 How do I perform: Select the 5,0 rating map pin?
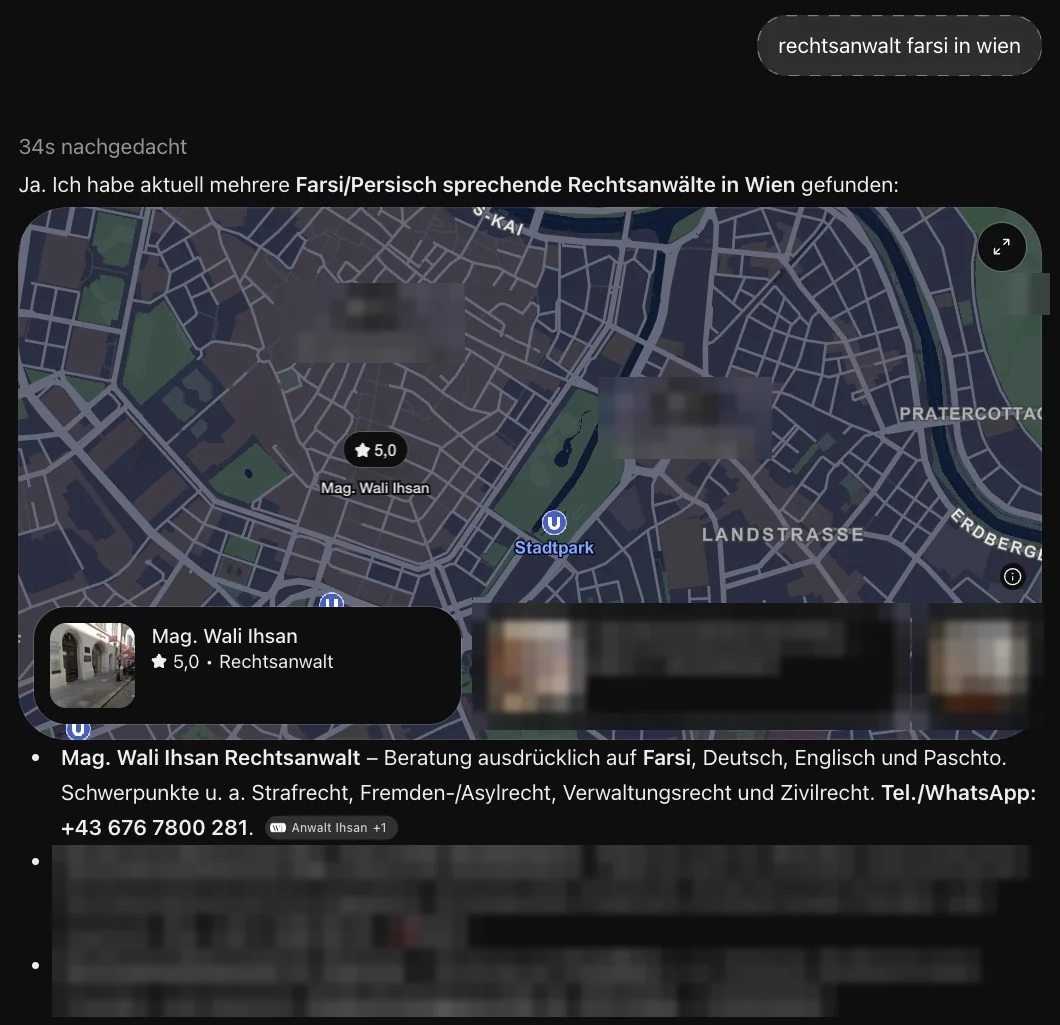375,450
